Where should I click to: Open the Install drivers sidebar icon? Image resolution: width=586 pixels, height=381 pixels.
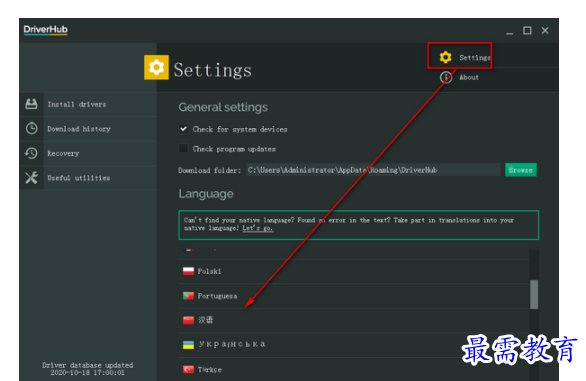pos(31,104)
